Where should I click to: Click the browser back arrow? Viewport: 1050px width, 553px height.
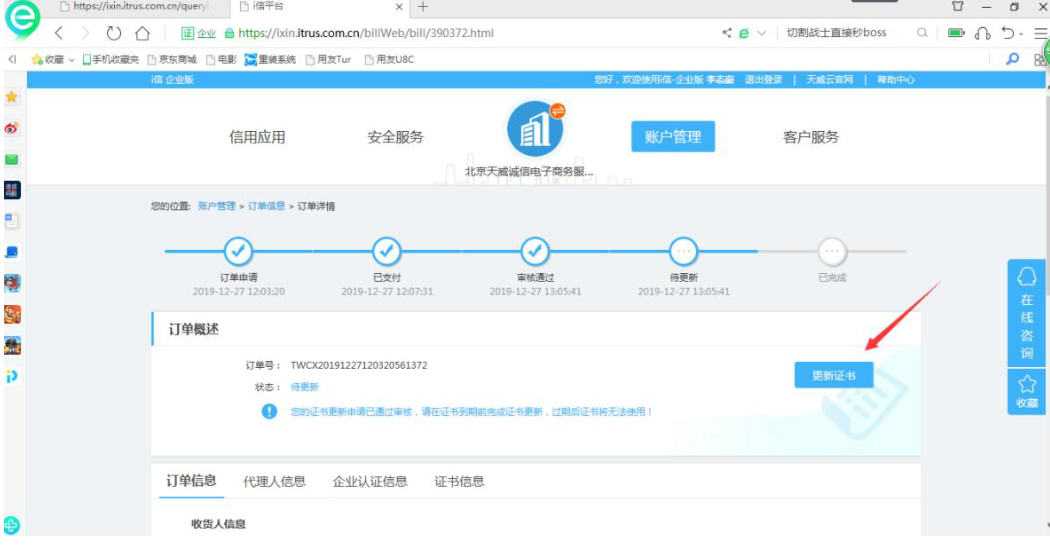coord(59,33)
